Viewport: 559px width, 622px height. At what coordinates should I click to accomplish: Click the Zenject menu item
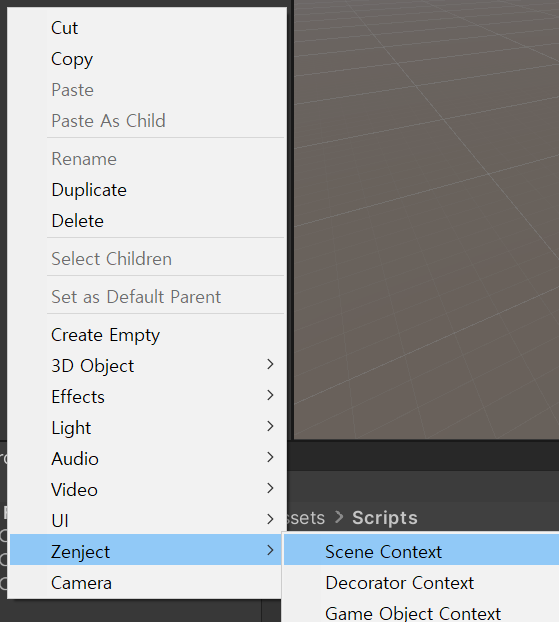147,550
